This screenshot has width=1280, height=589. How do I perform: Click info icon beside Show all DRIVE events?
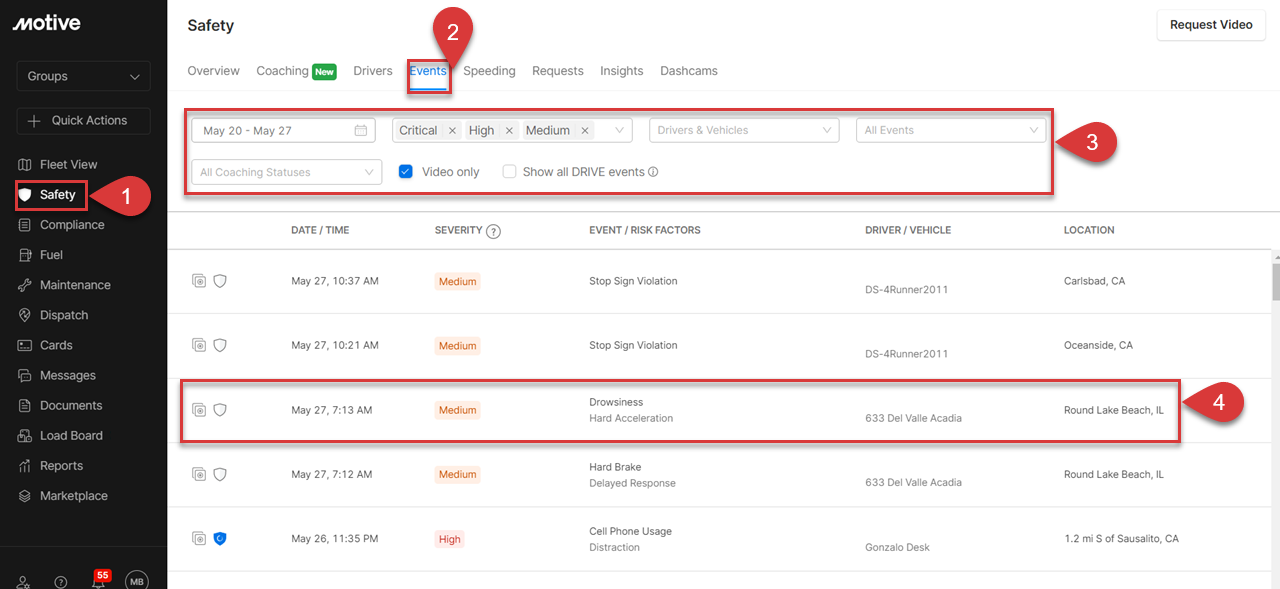coord(653,172)
